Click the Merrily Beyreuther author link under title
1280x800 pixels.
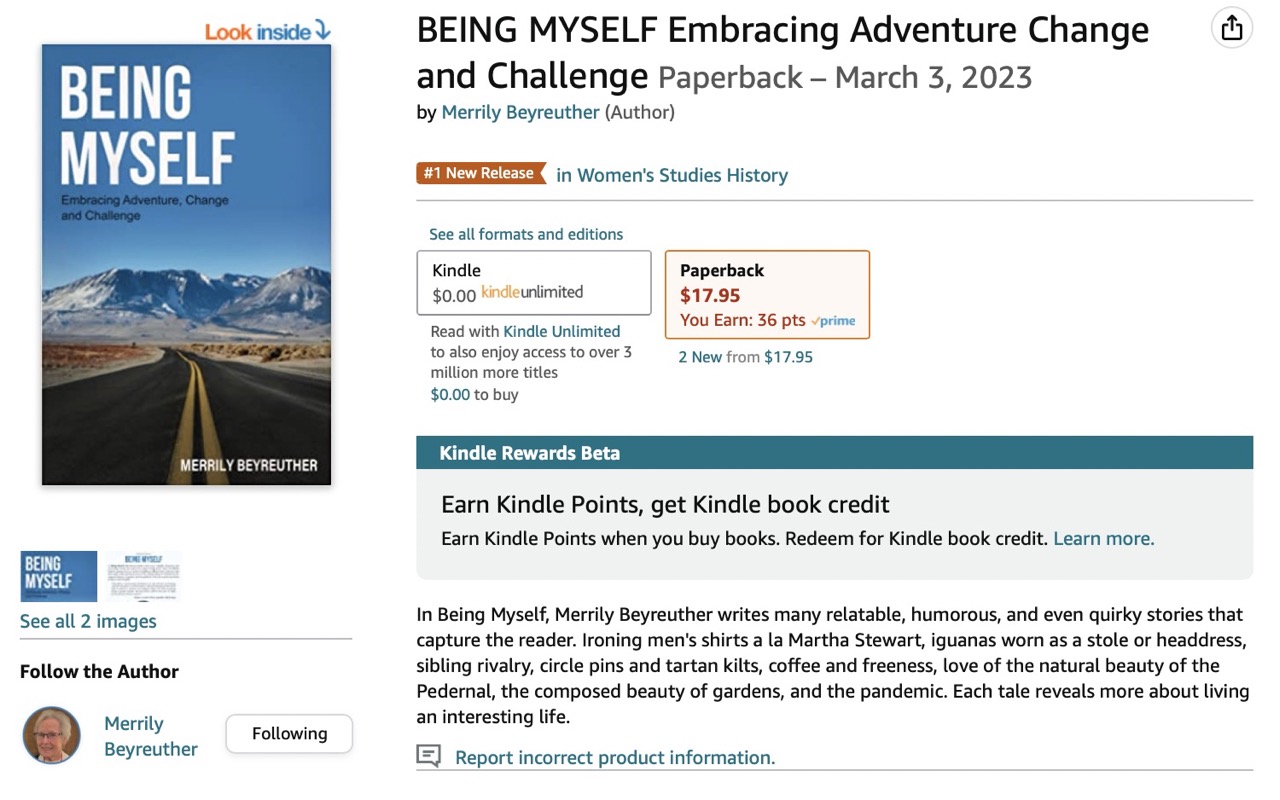[520, 112]
